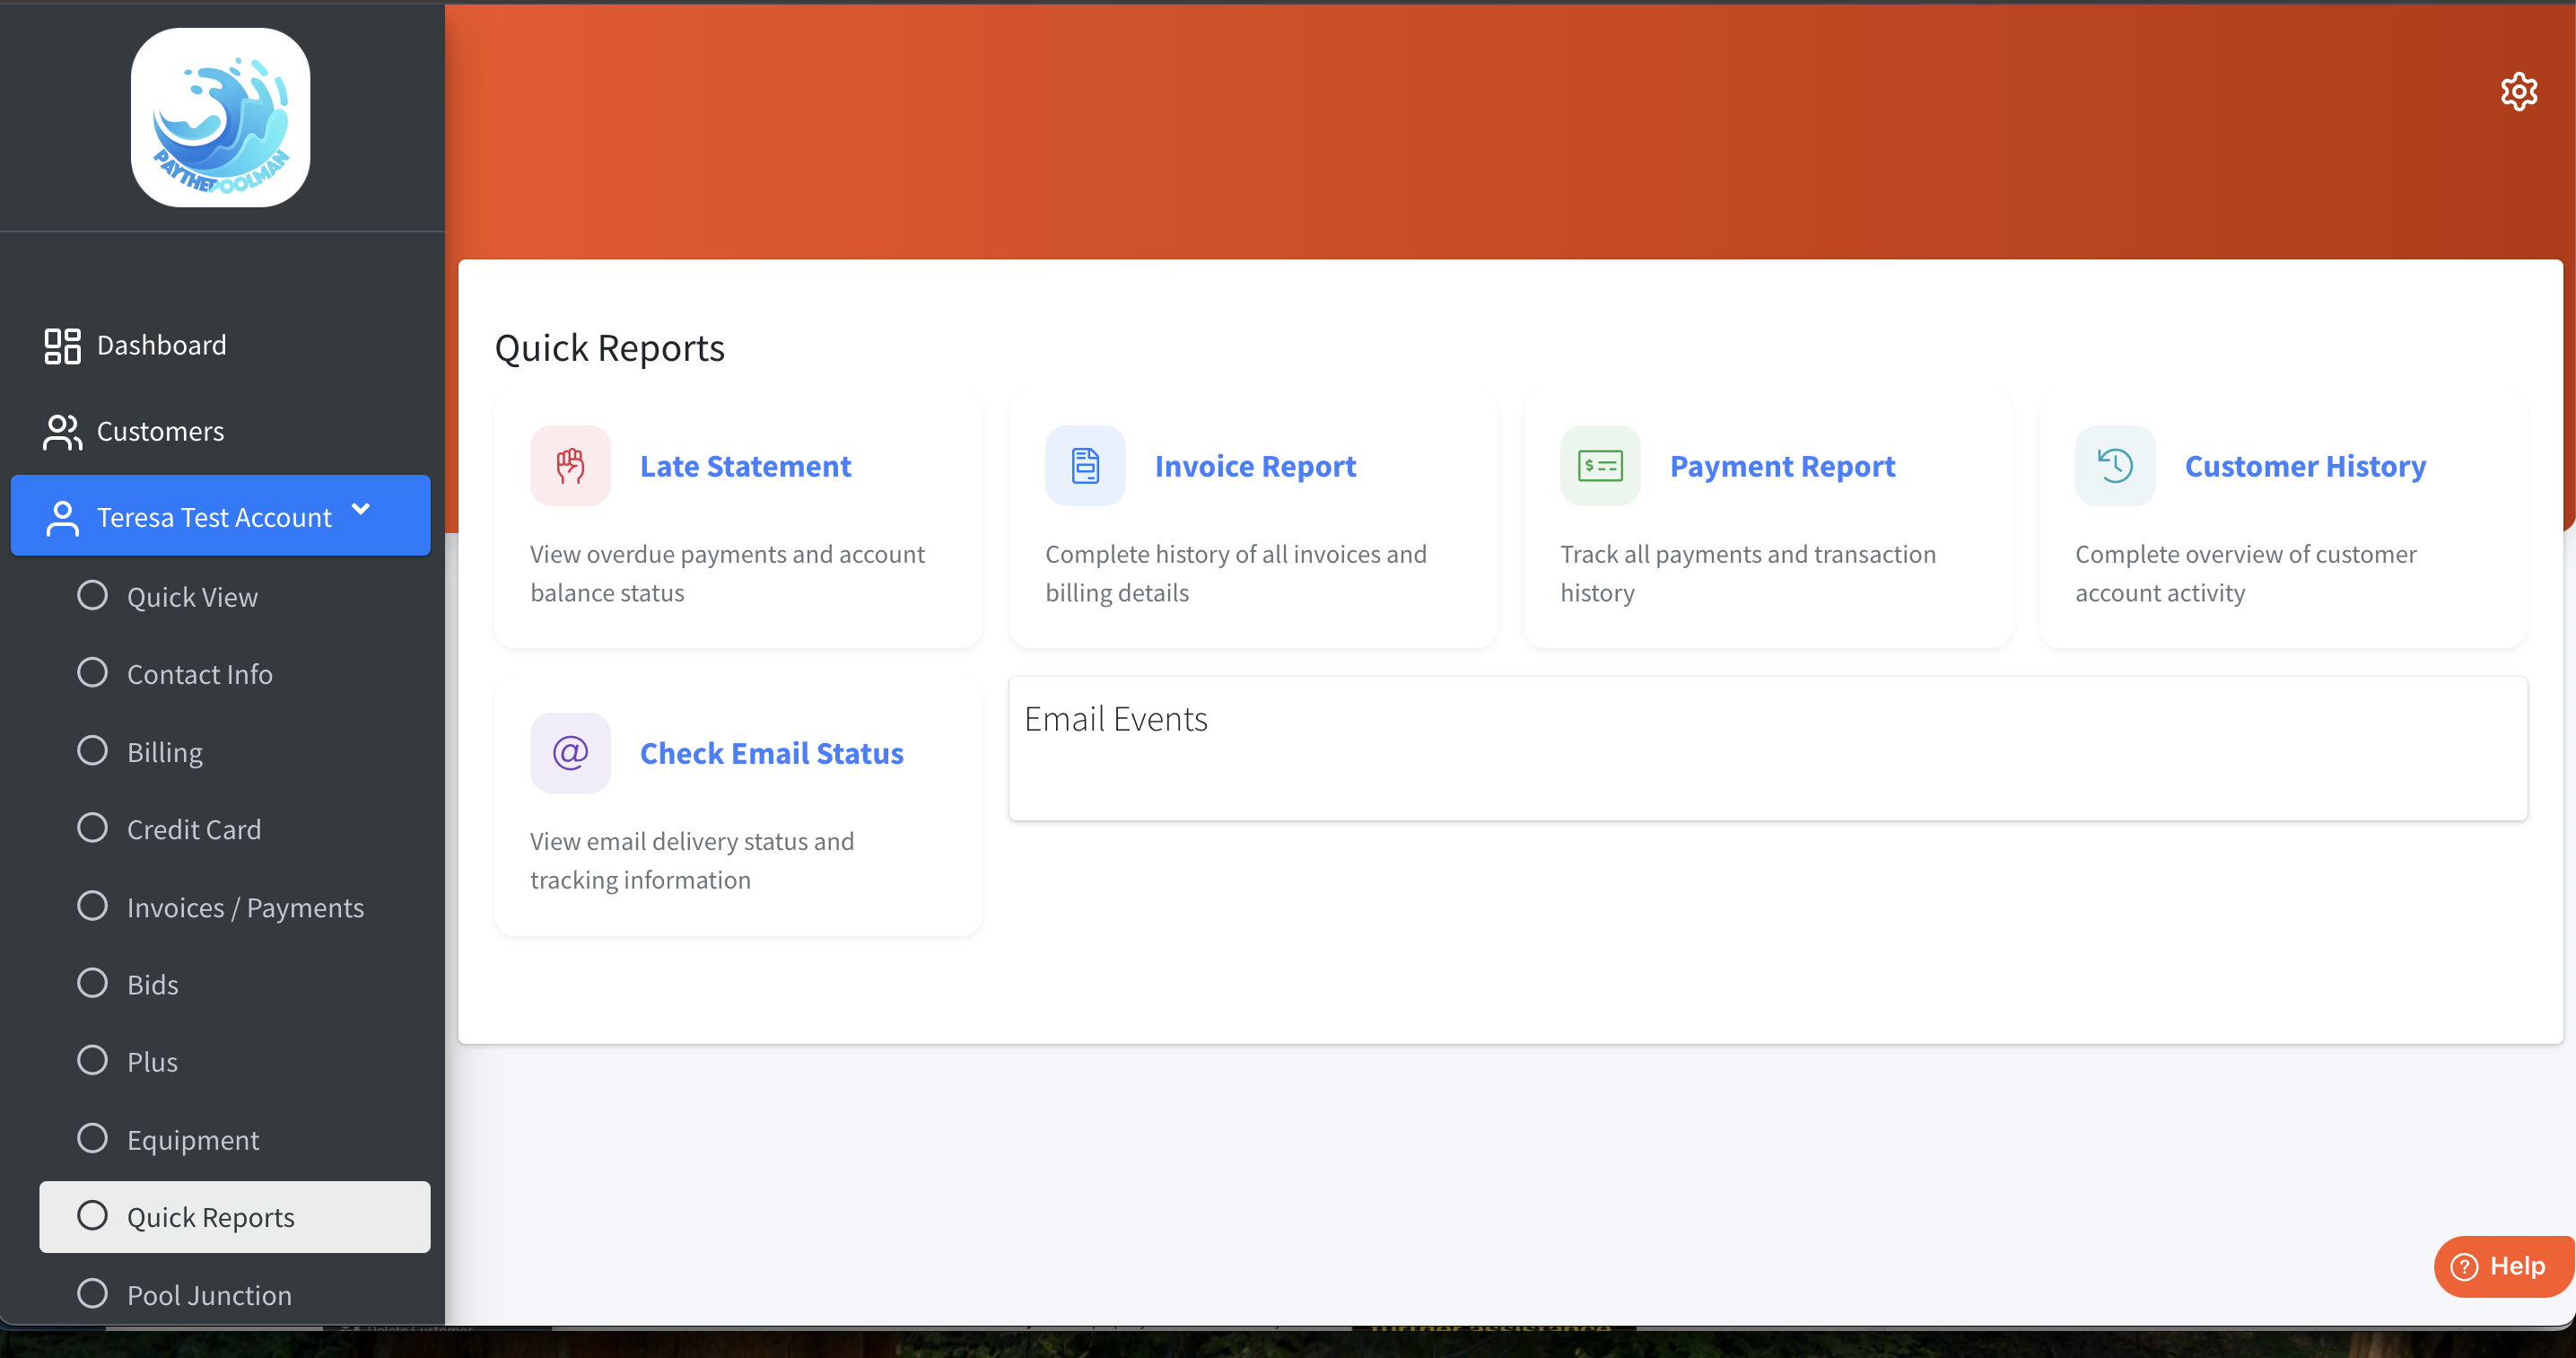Viewport: 2576px width, 1358px height.
Task: Open the Late Statement report link
Action: pos(745,466)
